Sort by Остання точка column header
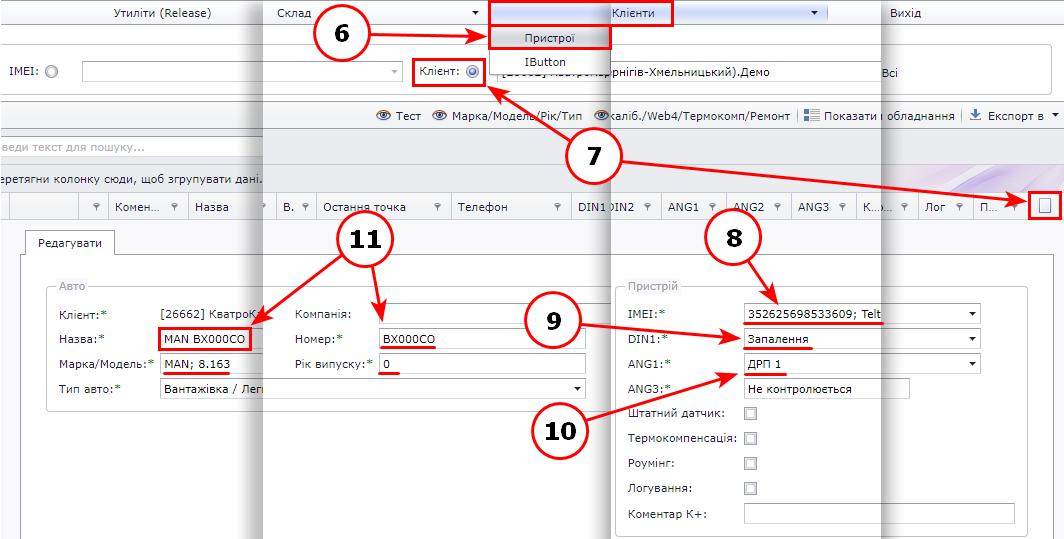 pos(364,207)
